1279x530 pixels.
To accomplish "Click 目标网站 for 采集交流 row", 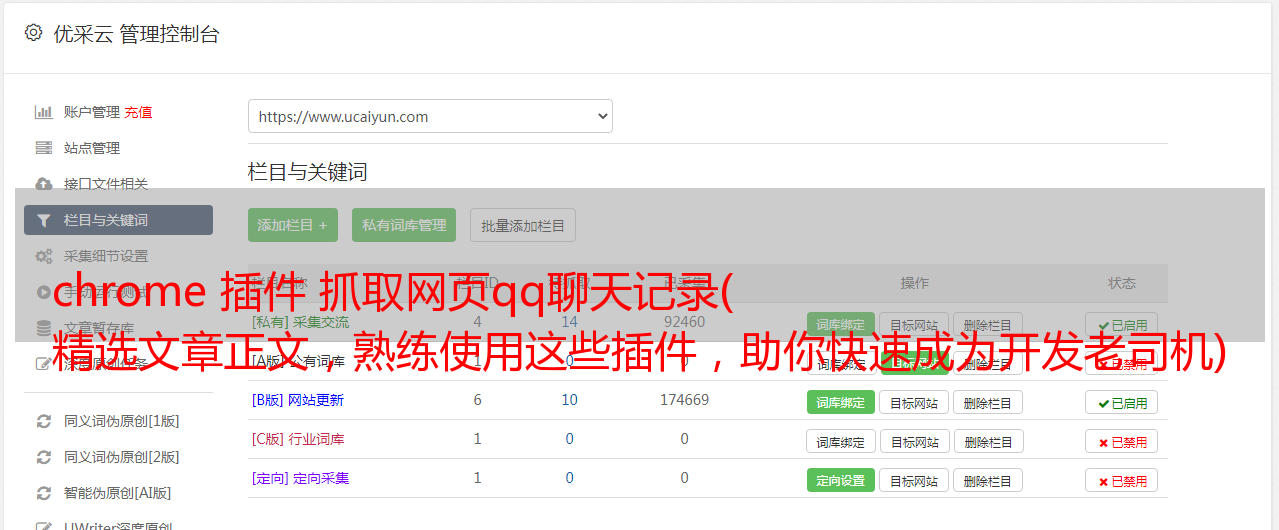I will click(914, 324).
